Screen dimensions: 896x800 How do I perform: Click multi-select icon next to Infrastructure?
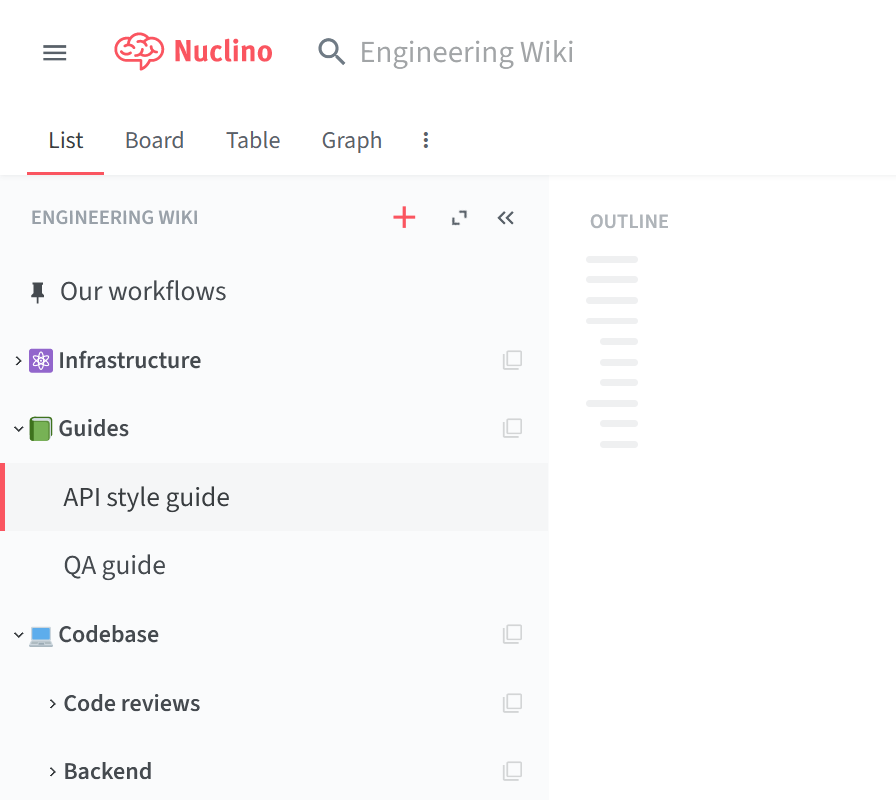pos(512,360)
